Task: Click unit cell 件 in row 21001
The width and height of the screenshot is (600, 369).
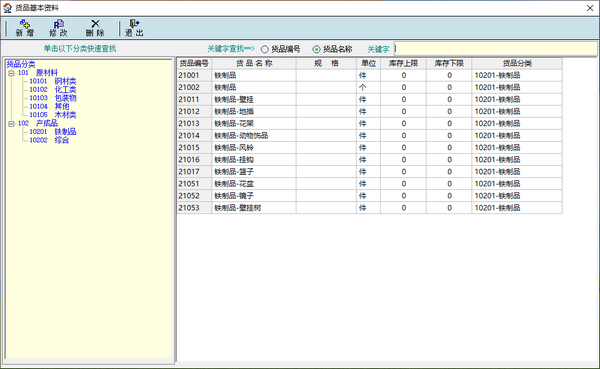Action: click(x=368, y=75)
